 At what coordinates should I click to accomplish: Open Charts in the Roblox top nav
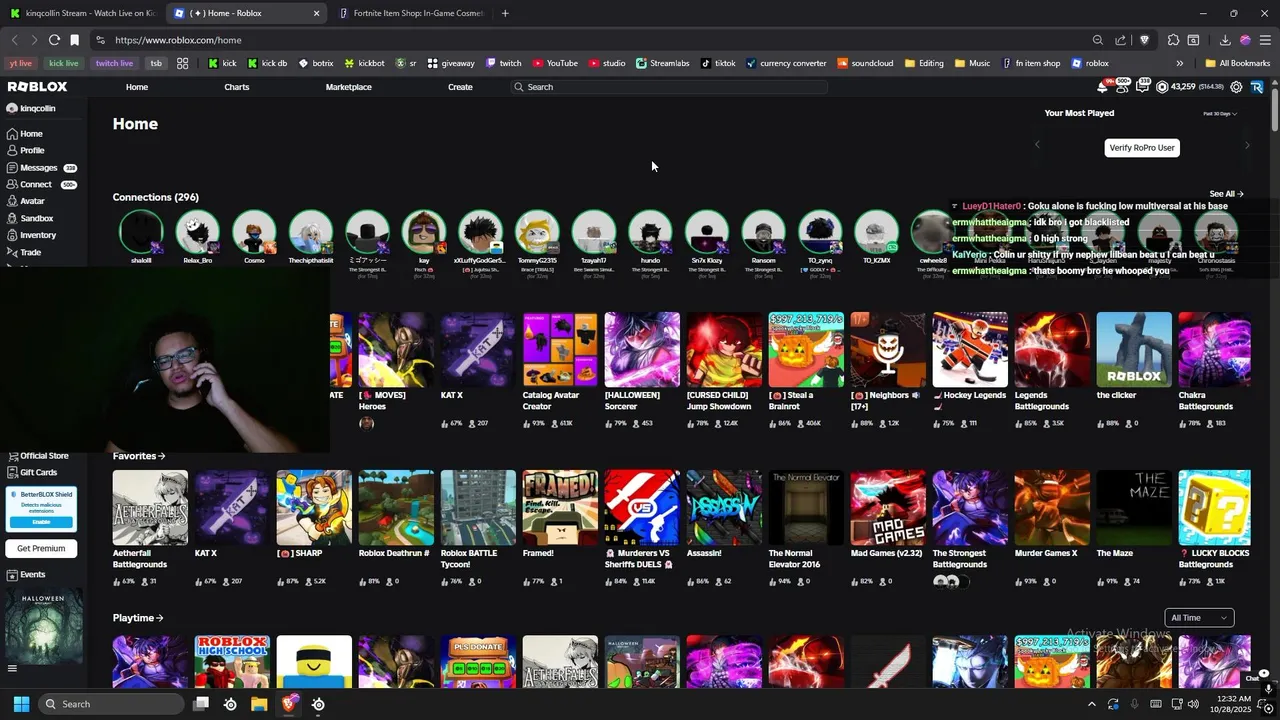coord(237,87)
